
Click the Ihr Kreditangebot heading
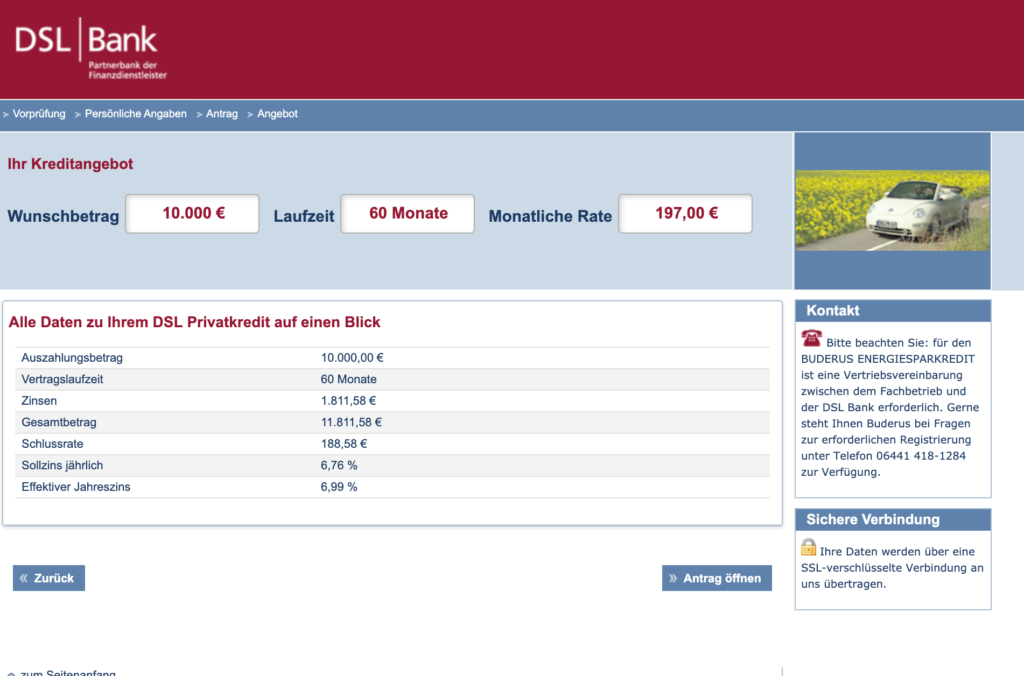click(x=70, y=164)
